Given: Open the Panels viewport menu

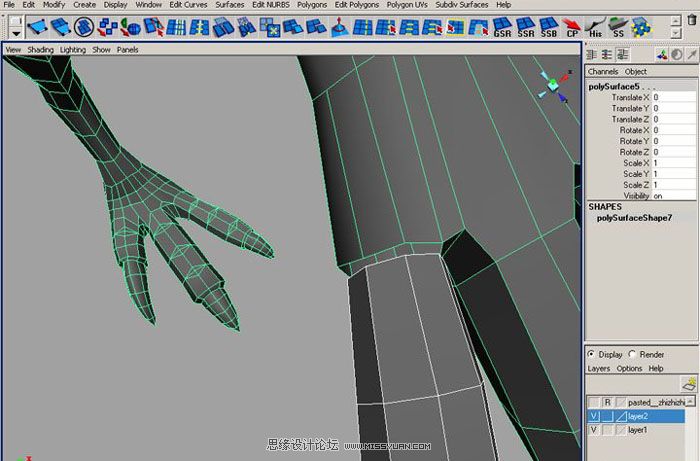Looking at the screenshot, I should (127, 49).
